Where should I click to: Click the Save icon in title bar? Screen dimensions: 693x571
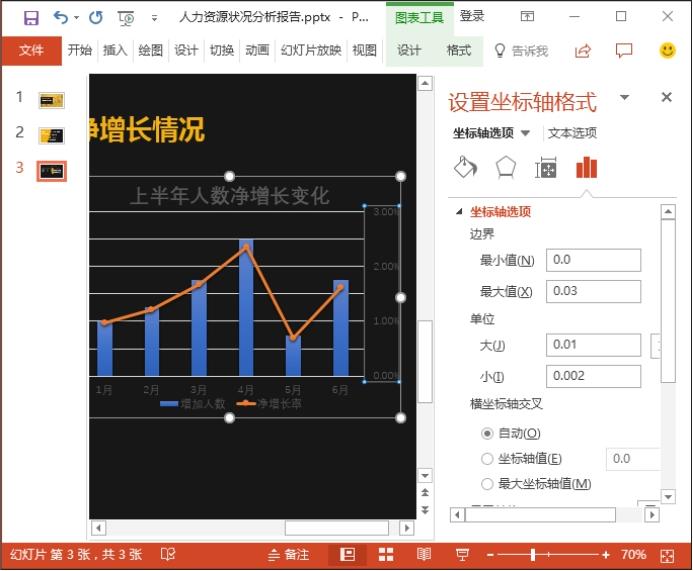coord(31,17)
